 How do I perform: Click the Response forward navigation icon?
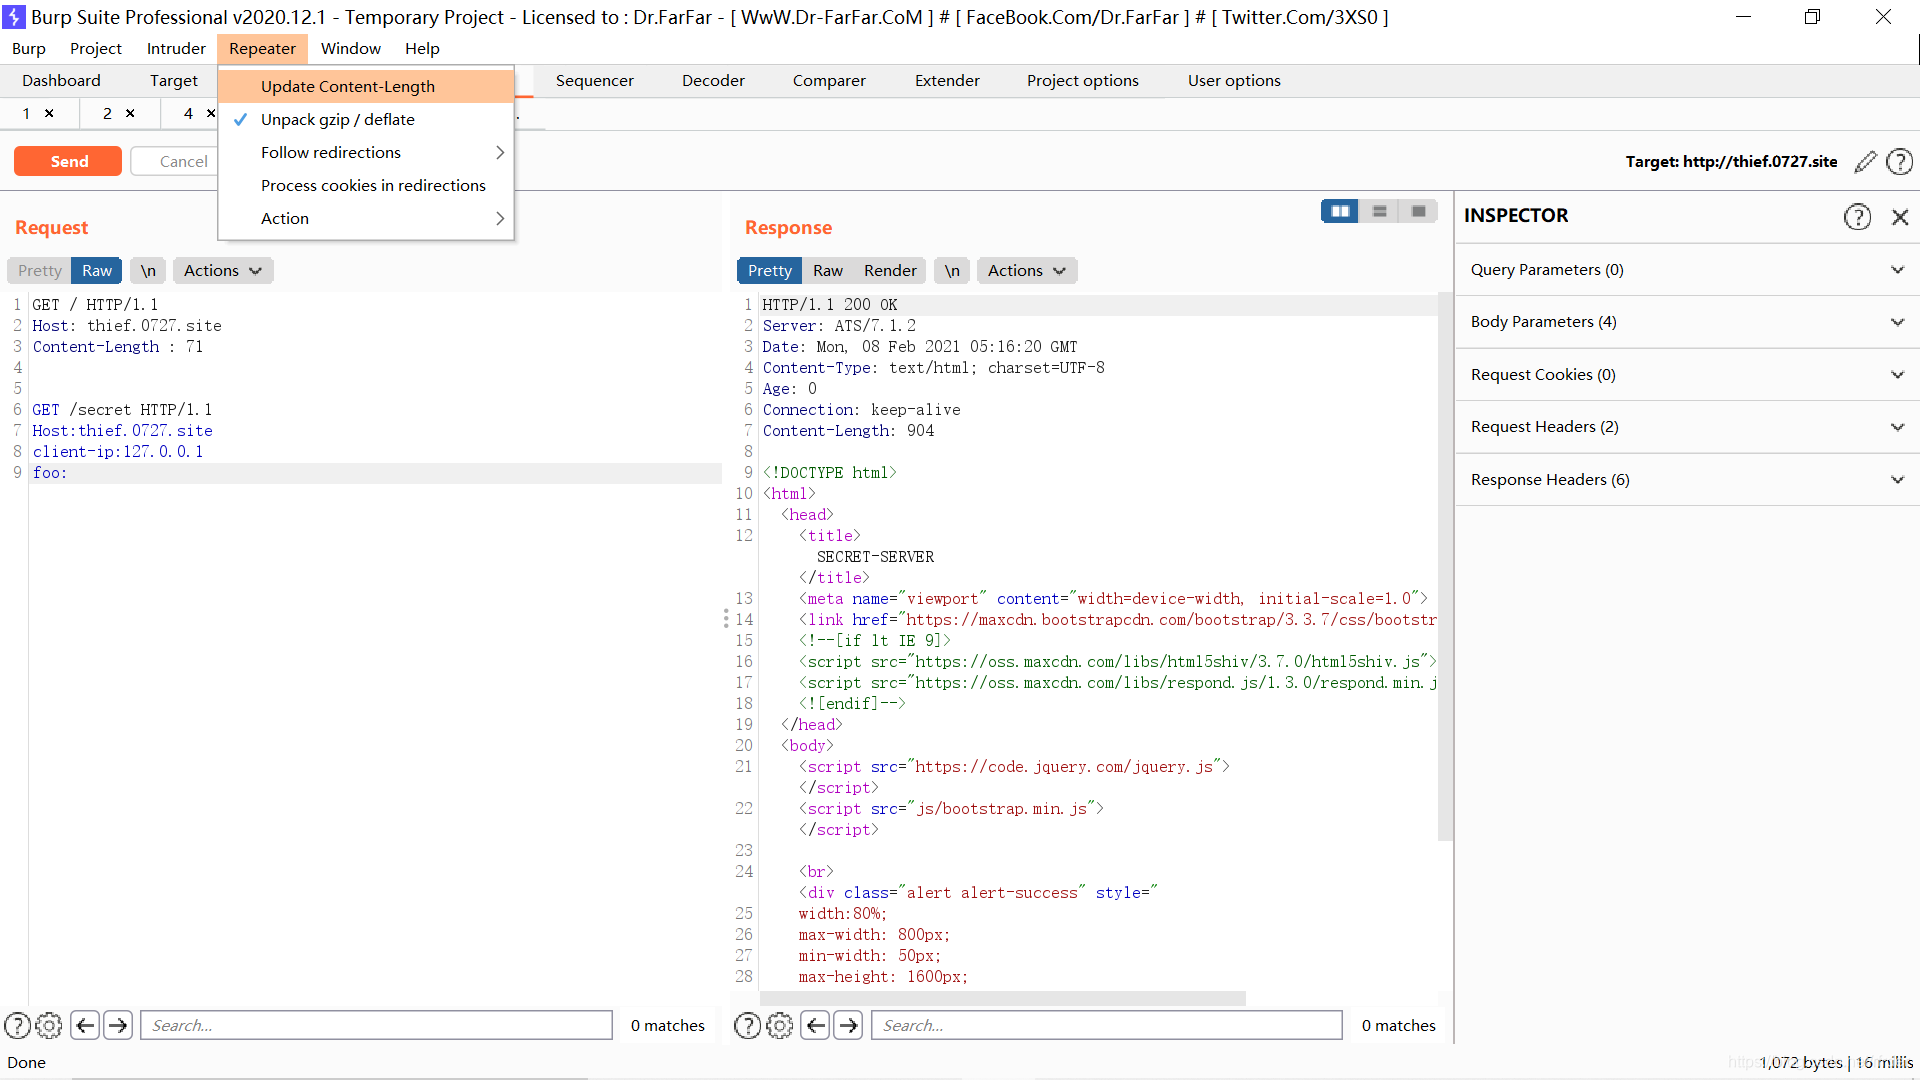point(851,1025)
